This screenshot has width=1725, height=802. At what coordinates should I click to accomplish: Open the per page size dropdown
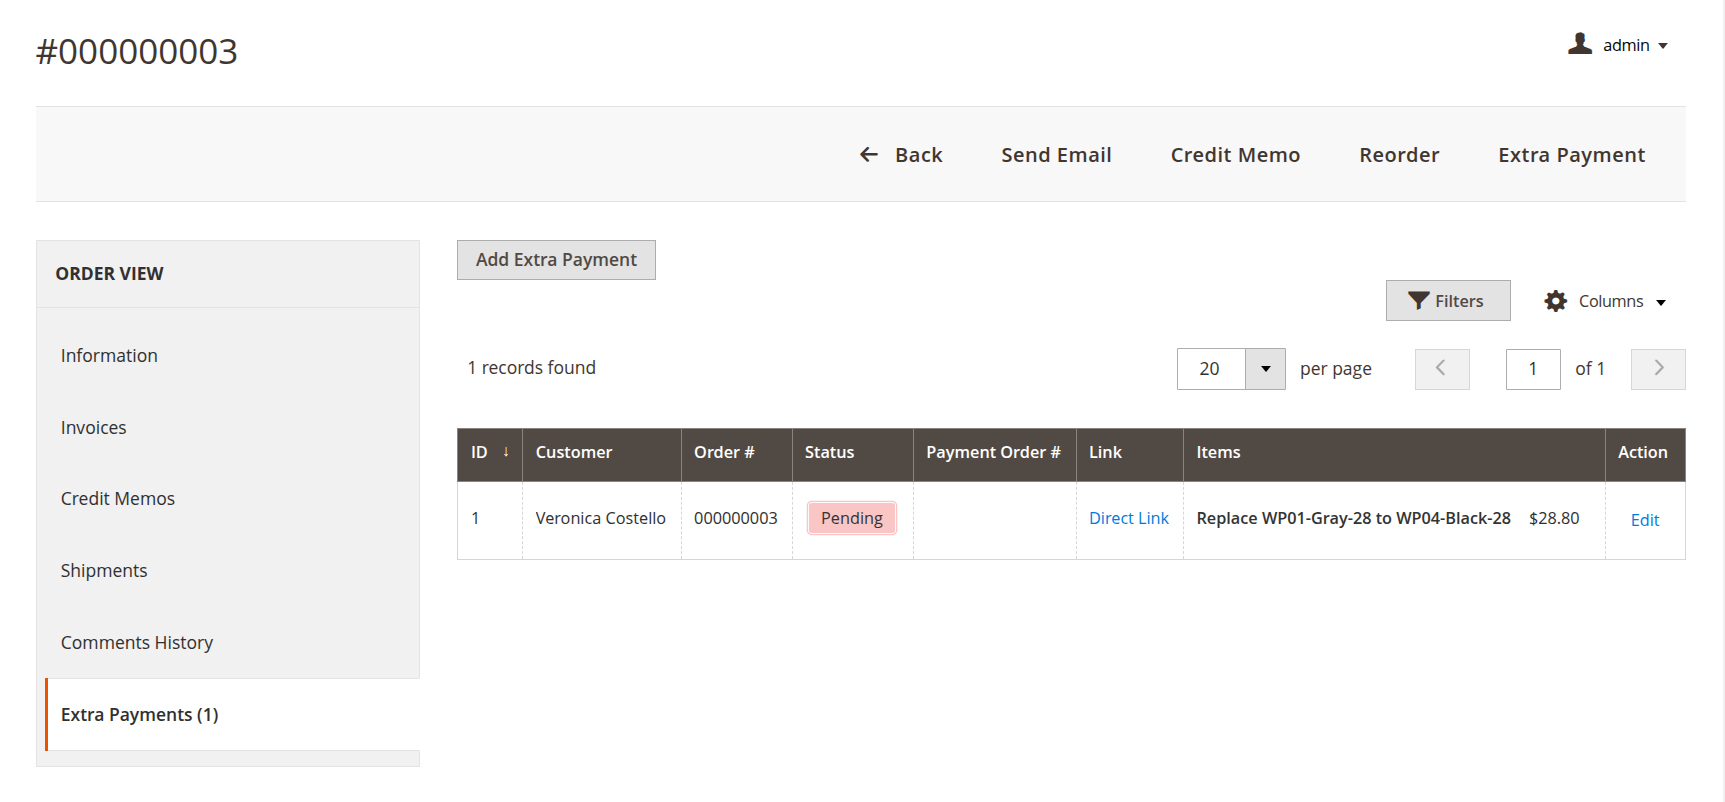1265,369
